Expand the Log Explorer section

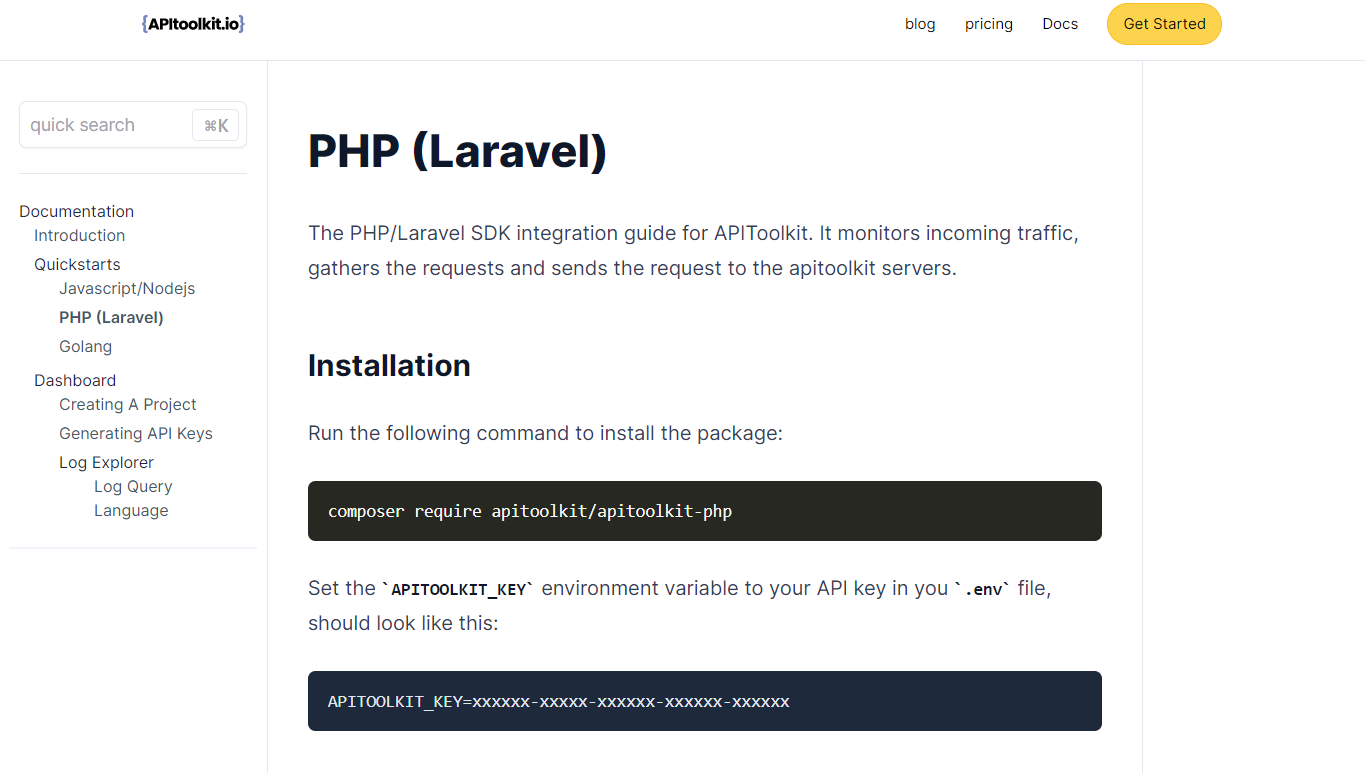tap(106, 462)
